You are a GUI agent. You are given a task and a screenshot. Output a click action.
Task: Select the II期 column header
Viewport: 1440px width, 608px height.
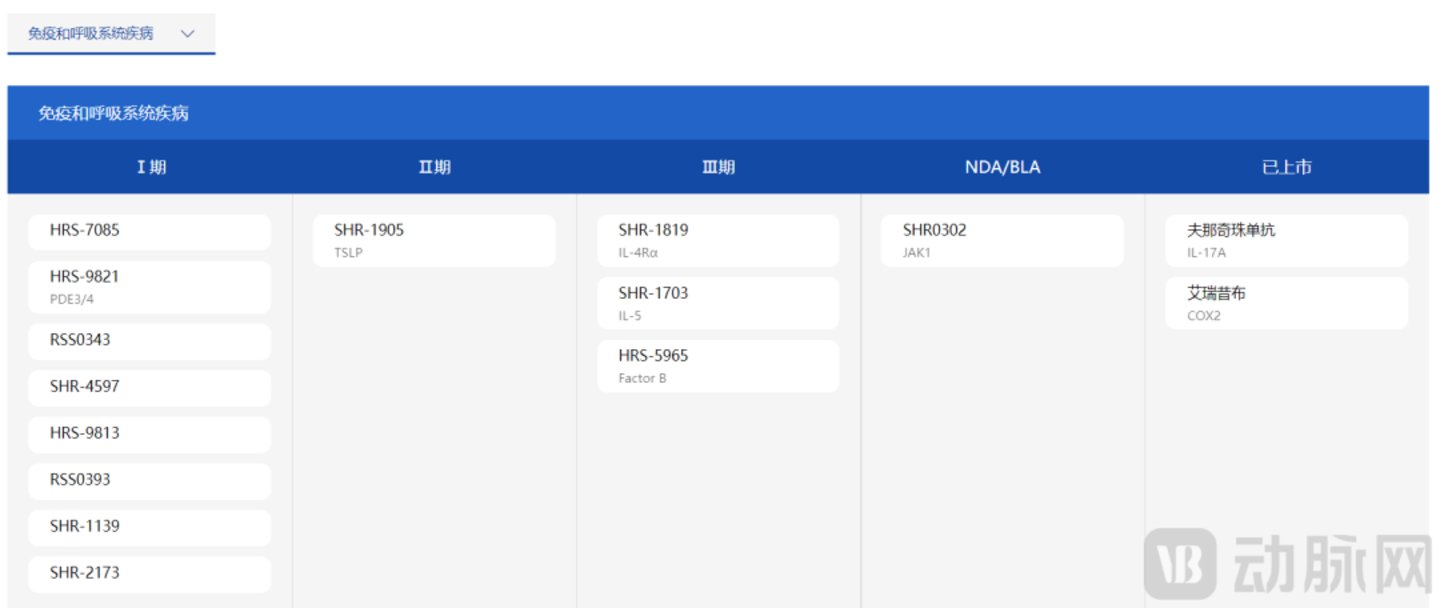(434, 167)
